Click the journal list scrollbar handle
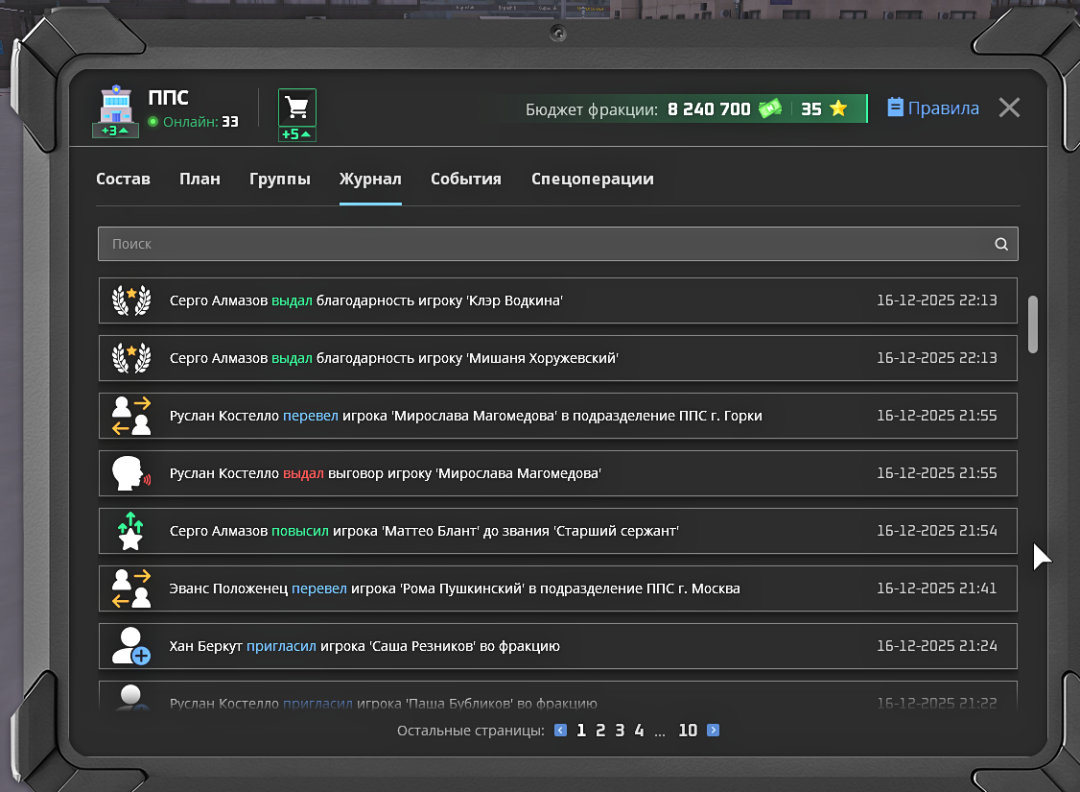The width and height of the screenshot is (1080, 792). tap(1033, 323)
